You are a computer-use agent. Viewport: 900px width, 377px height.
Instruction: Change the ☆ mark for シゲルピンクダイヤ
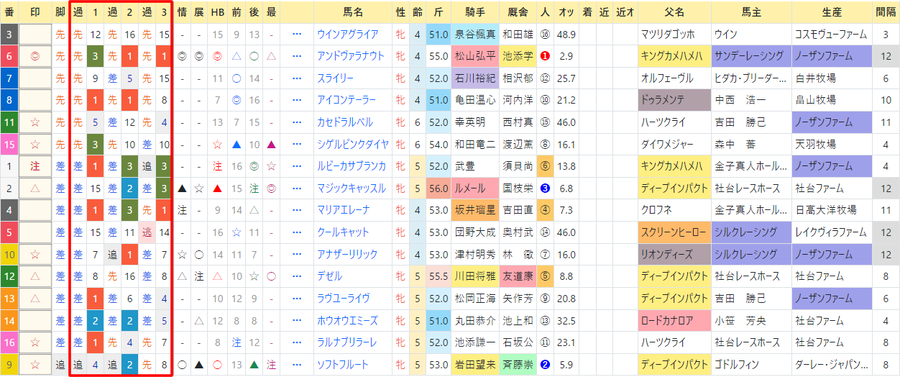pyautogui.click(x=36, y=144)
